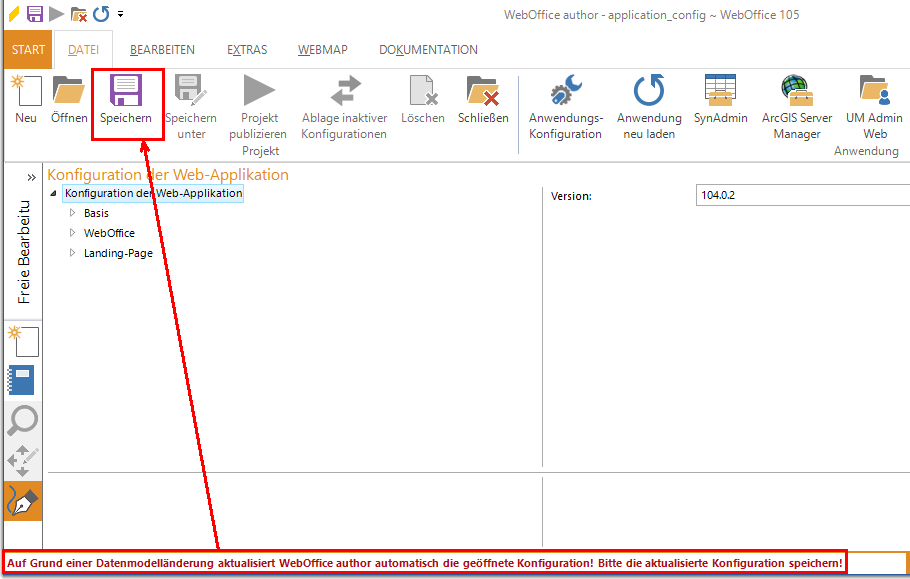
Task: Select WebOffice tree item
Action: [109, 233]
